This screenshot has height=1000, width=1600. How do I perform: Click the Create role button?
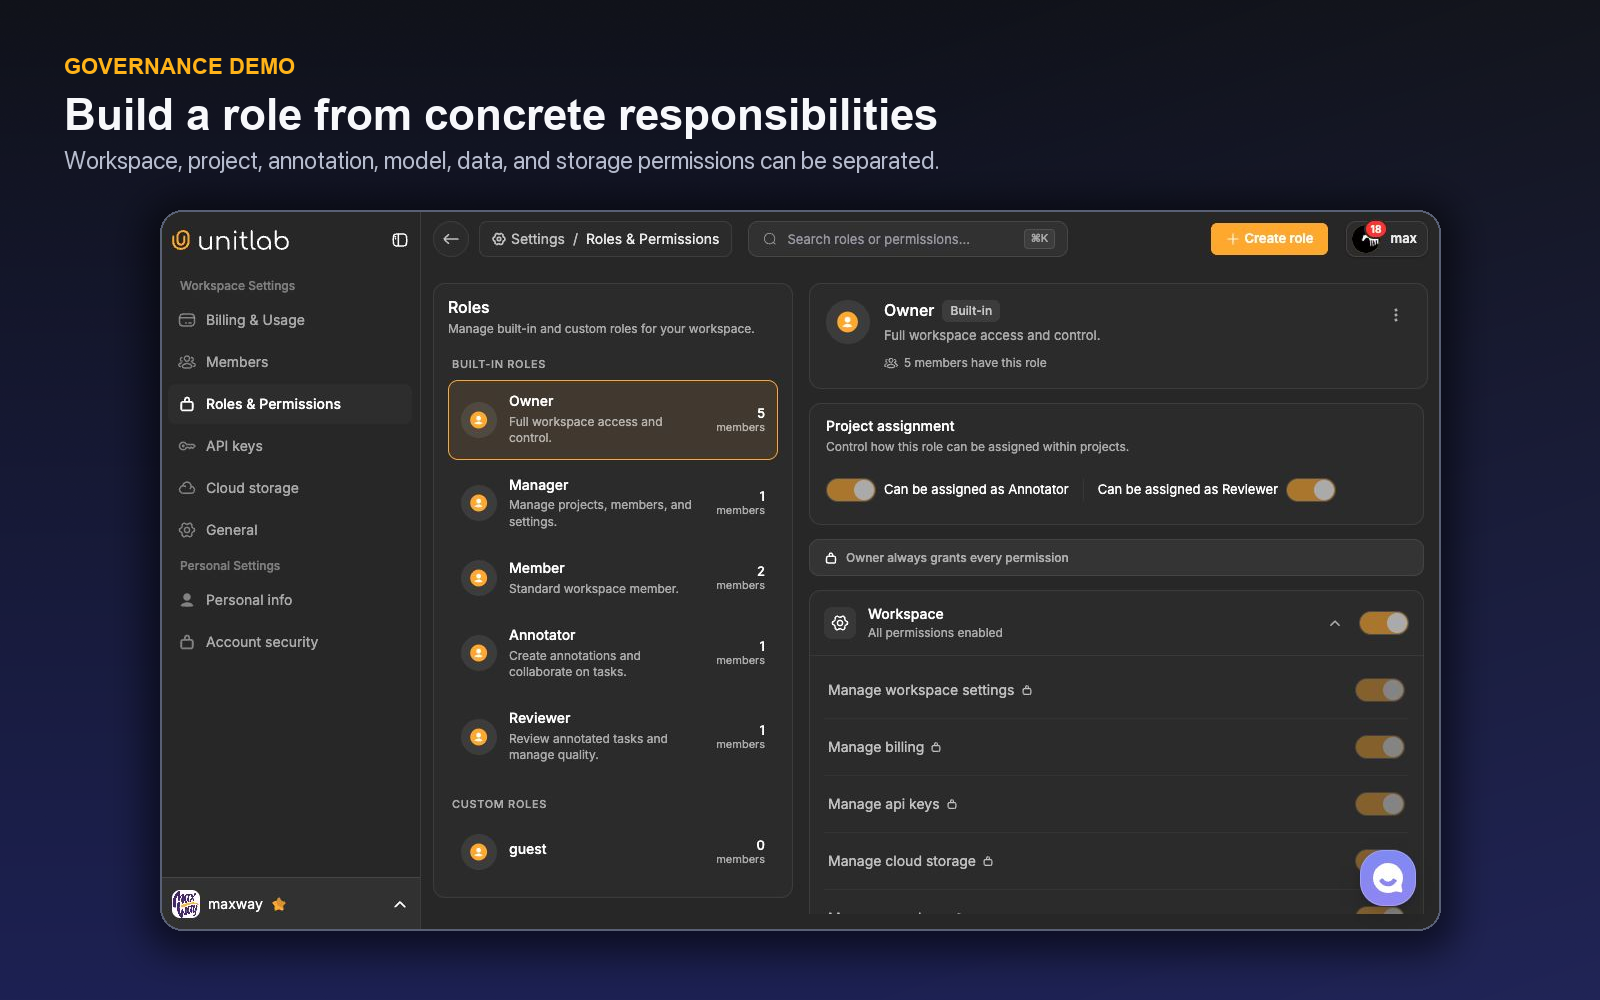click(x=1269, y=239)
